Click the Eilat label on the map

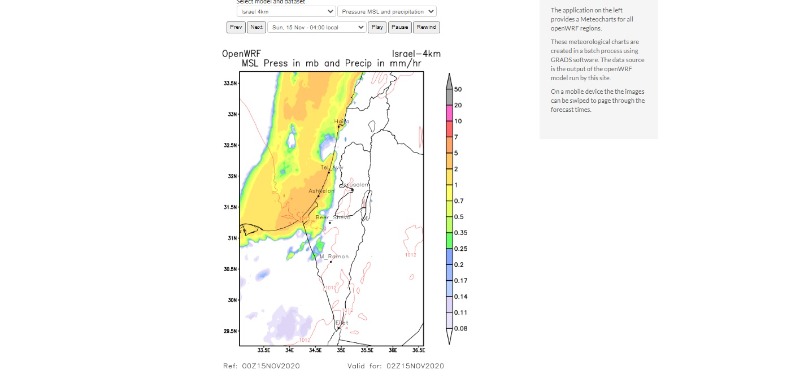(x=341, y=323)
